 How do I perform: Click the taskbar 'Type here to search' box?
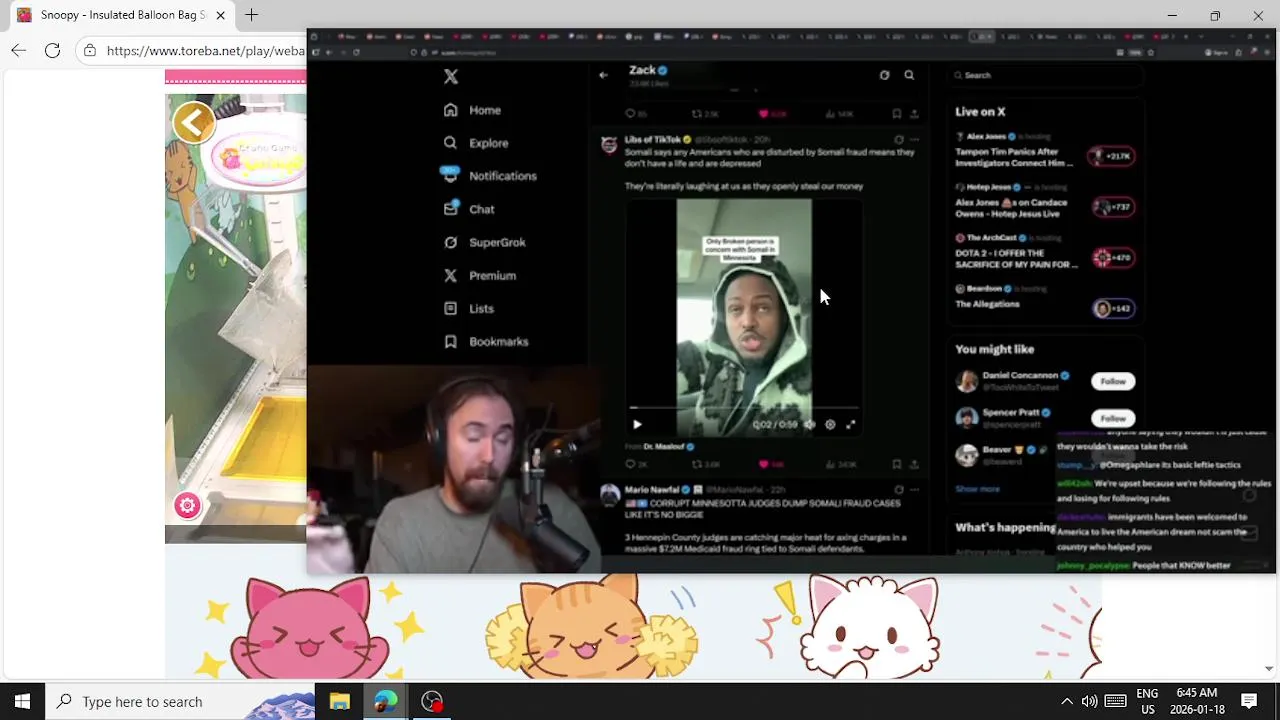[x=180, y=701]
